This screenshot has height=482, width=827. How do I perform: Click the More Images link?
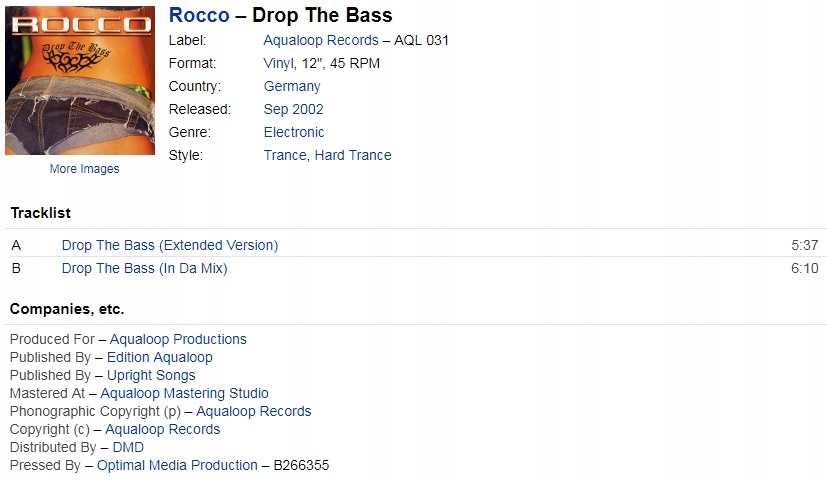click(x=84, y=169)
